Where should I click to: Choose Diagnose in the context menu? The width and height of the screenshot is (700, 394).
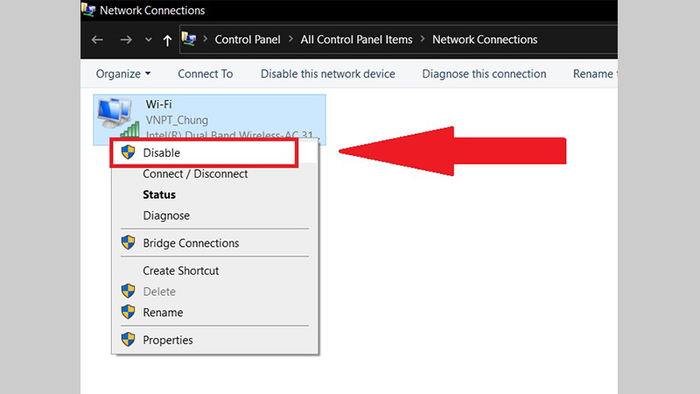pyautogui.click(x=166, y=216)
